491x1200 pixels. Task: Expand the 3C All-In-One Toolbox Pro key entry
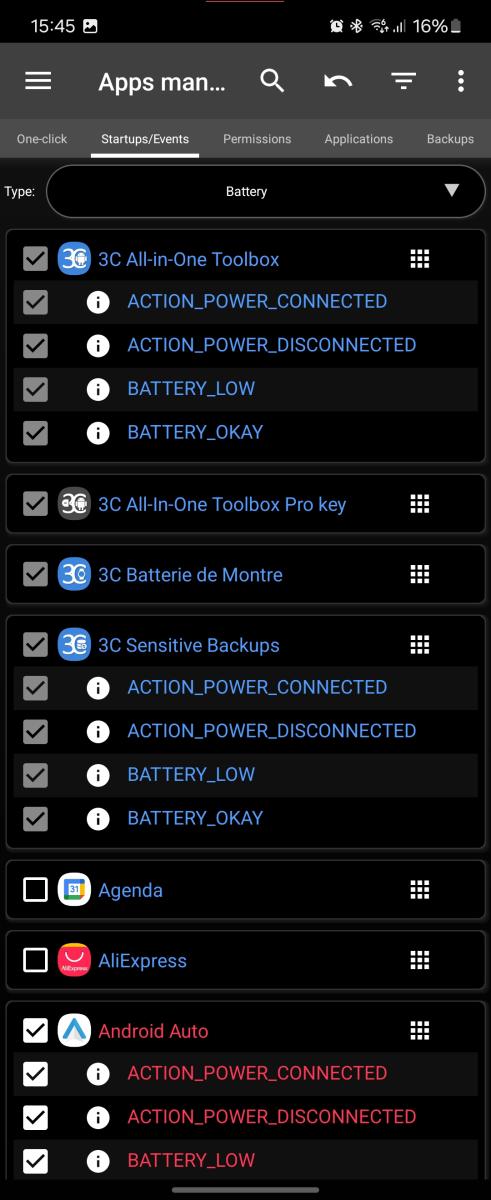[222, 504]
